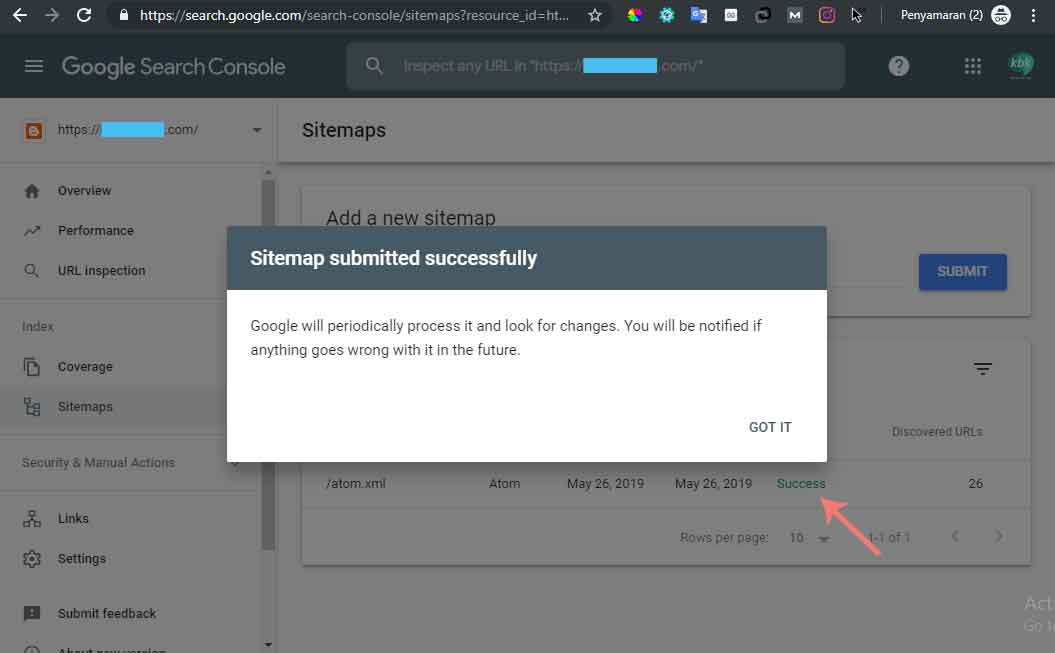
Task: Open the Google apps grid icon
Action: tap(971, 66)
